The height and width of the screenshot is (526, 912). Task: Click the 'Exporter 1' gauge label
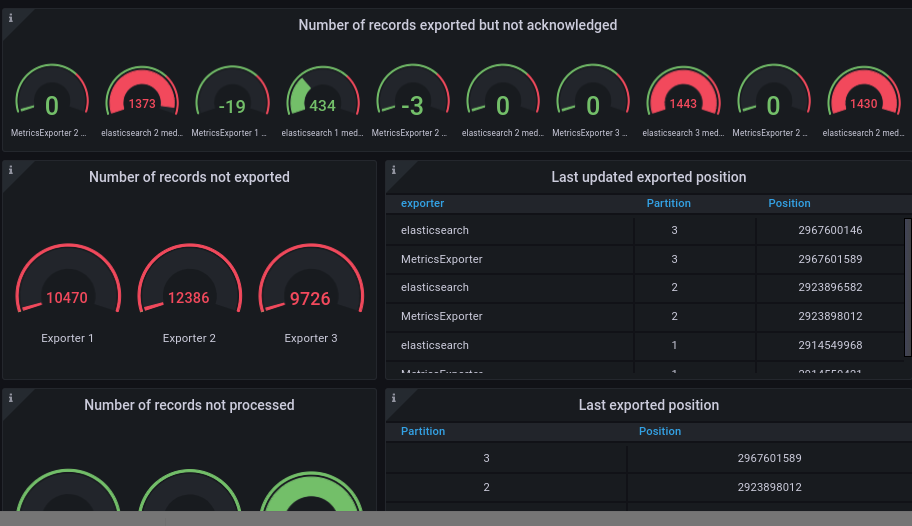67,338
